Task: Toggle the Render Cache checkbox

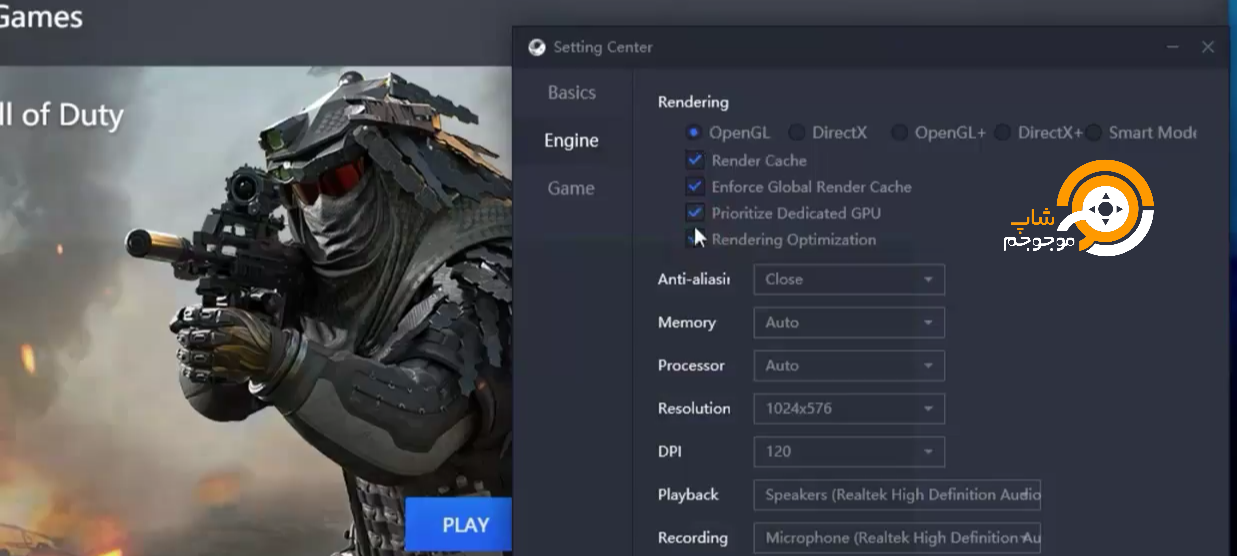Action: point(695,160)
